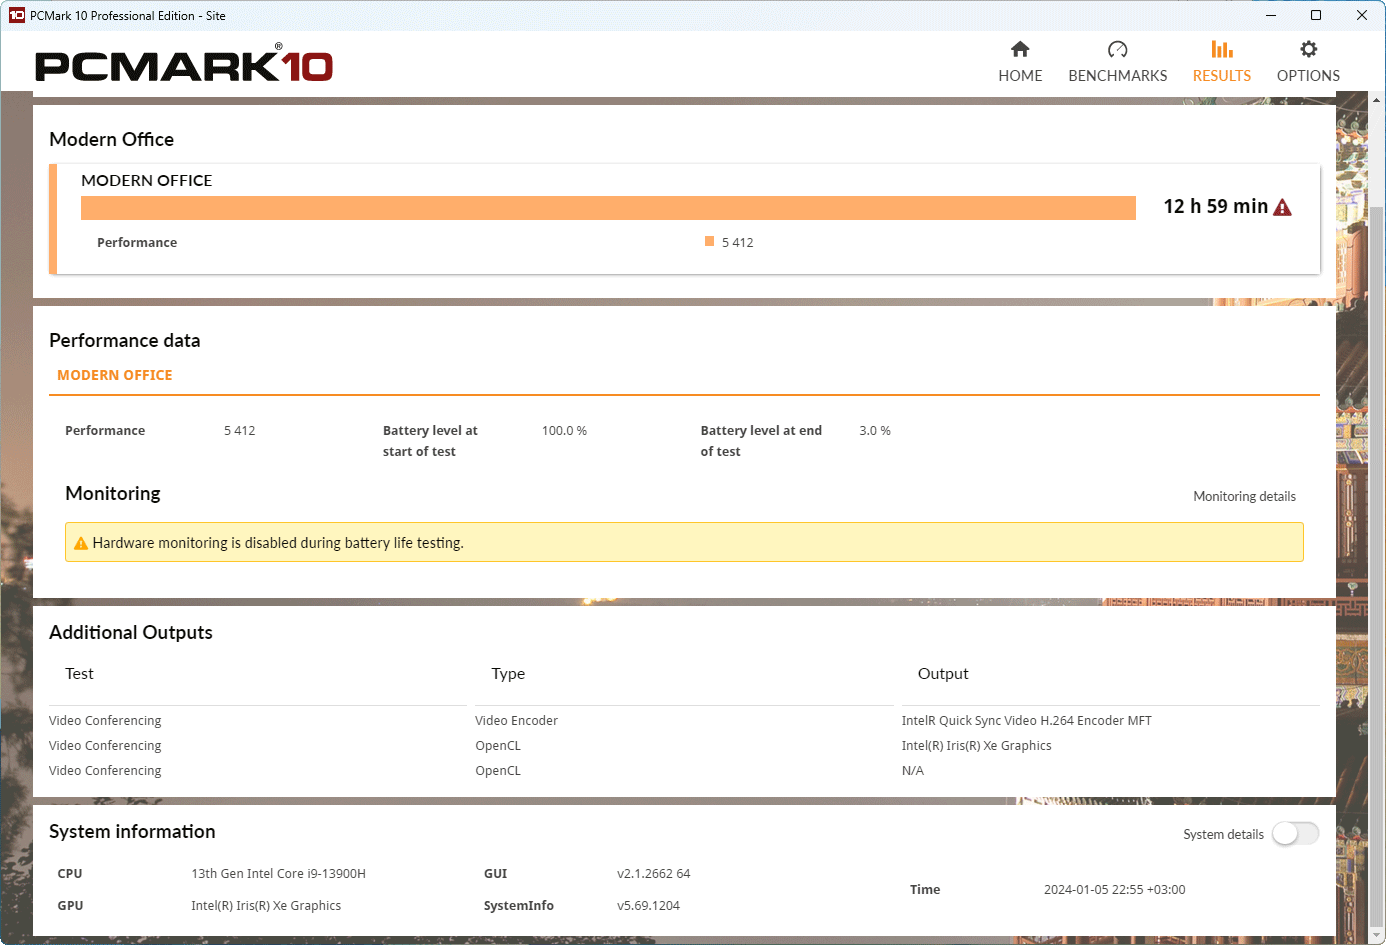Click the PCMARK 10 logo

184,65
